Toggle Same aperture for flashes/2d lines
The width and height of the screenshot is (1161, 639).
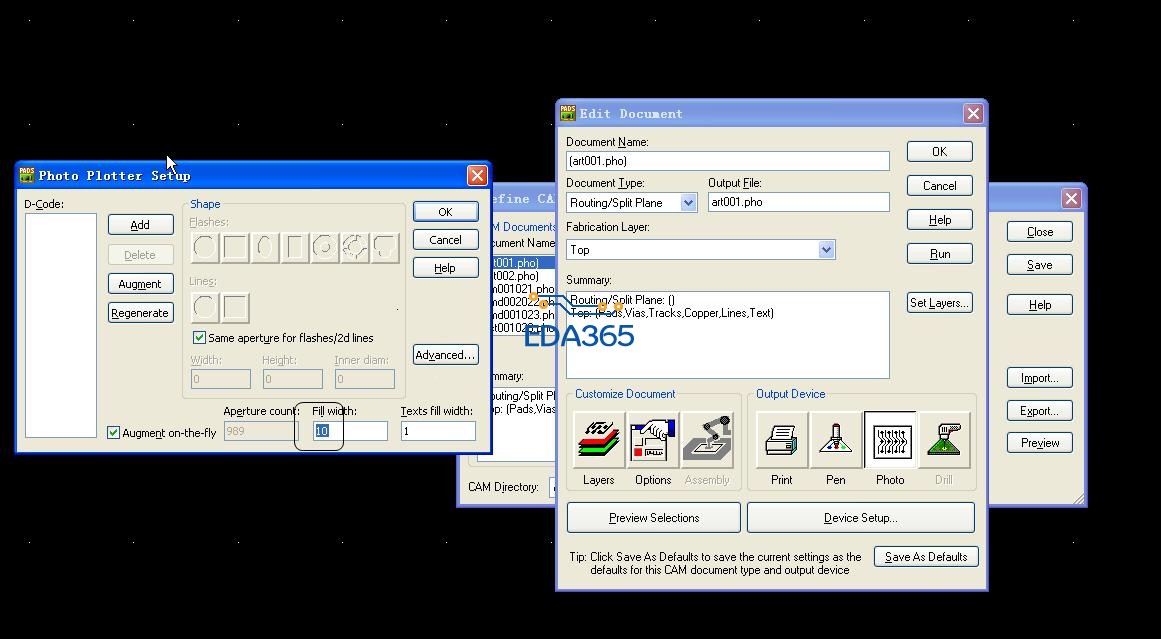(199, 338)
